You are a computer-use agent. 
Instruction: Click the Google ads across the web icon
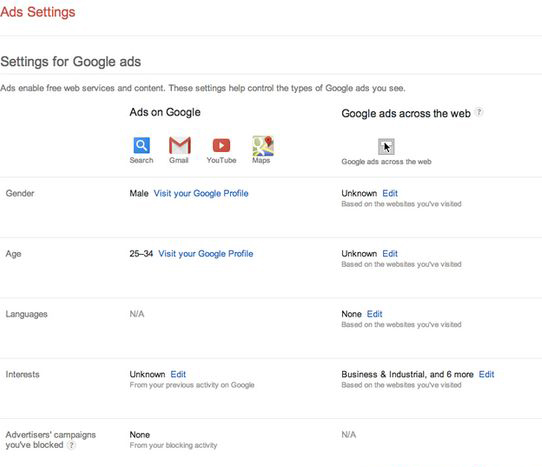pos(386,147)
